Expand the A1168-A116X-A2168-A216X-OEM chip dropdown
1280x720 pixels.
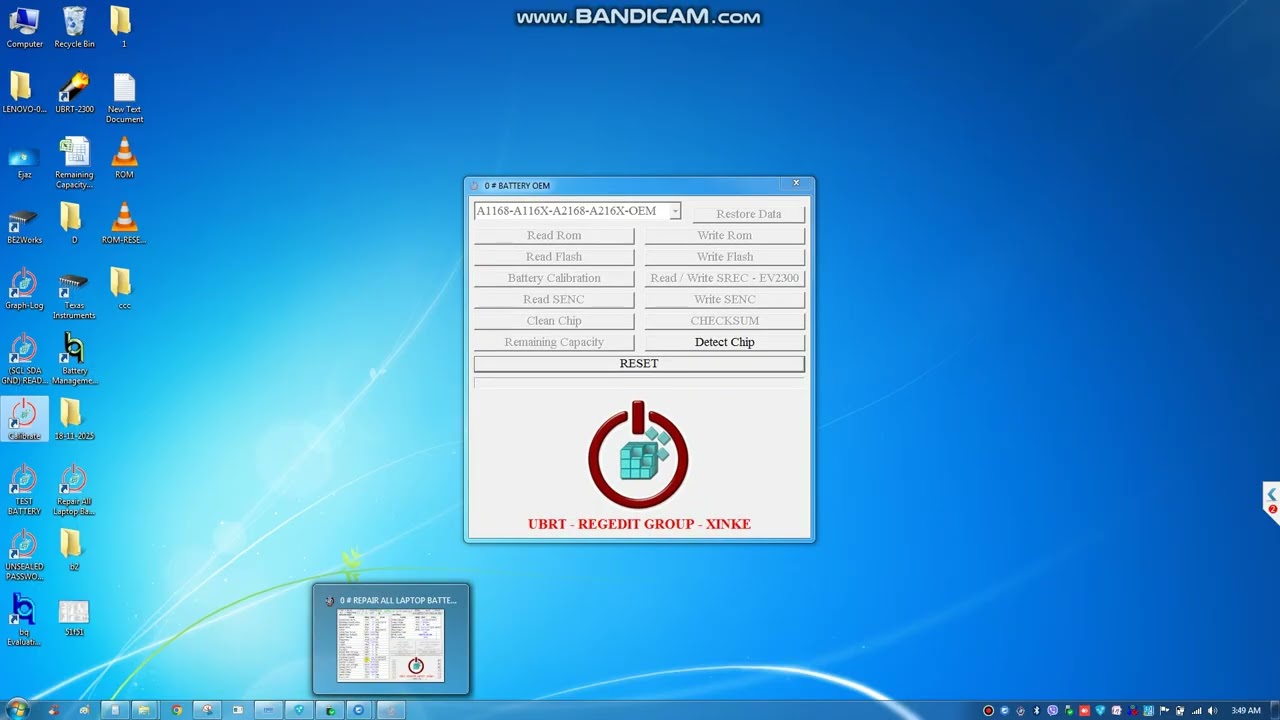click(x=675, y=211)
